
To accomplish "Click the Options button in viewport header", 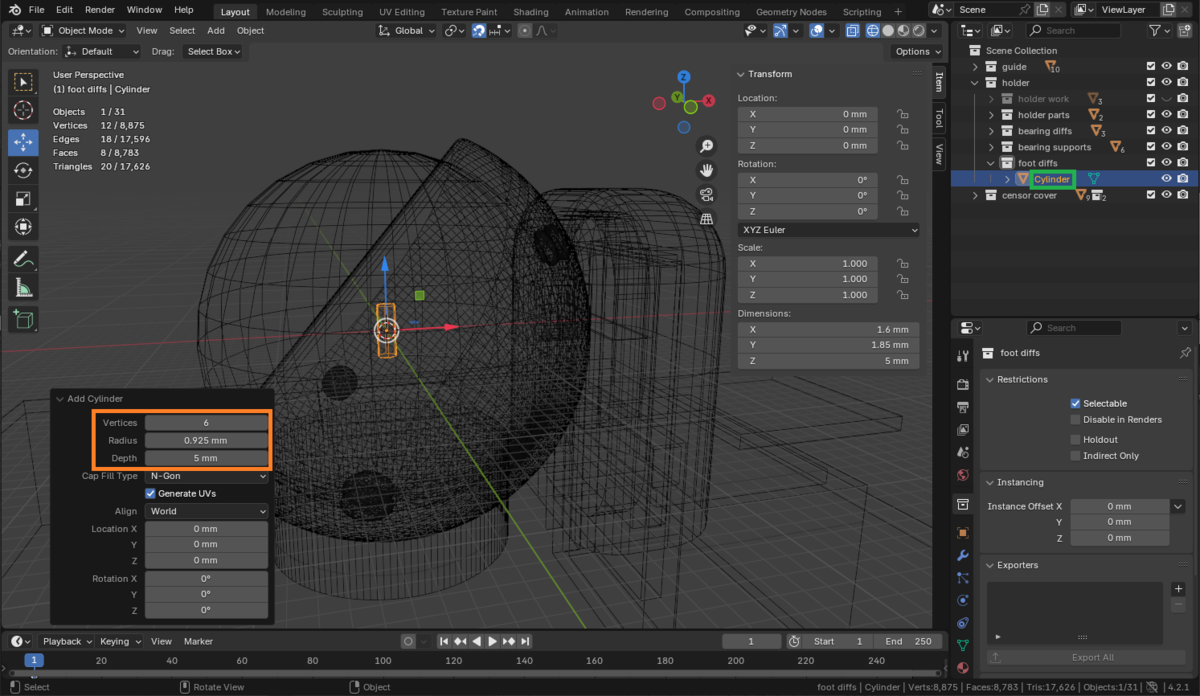I will pos(916,51).
